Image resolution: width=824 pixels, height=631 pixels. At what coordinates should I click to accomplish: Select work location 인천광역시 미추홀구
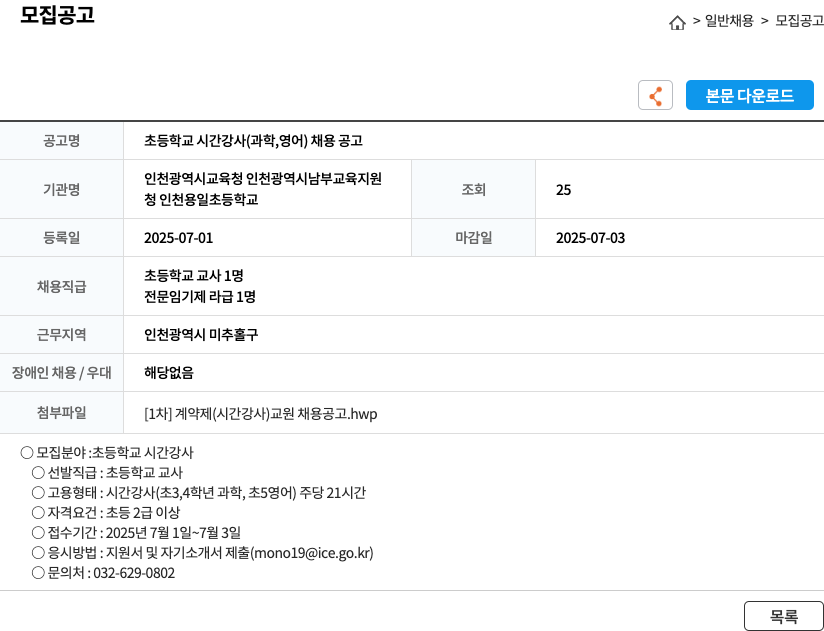pyautogui.click(x=201, y=335)
